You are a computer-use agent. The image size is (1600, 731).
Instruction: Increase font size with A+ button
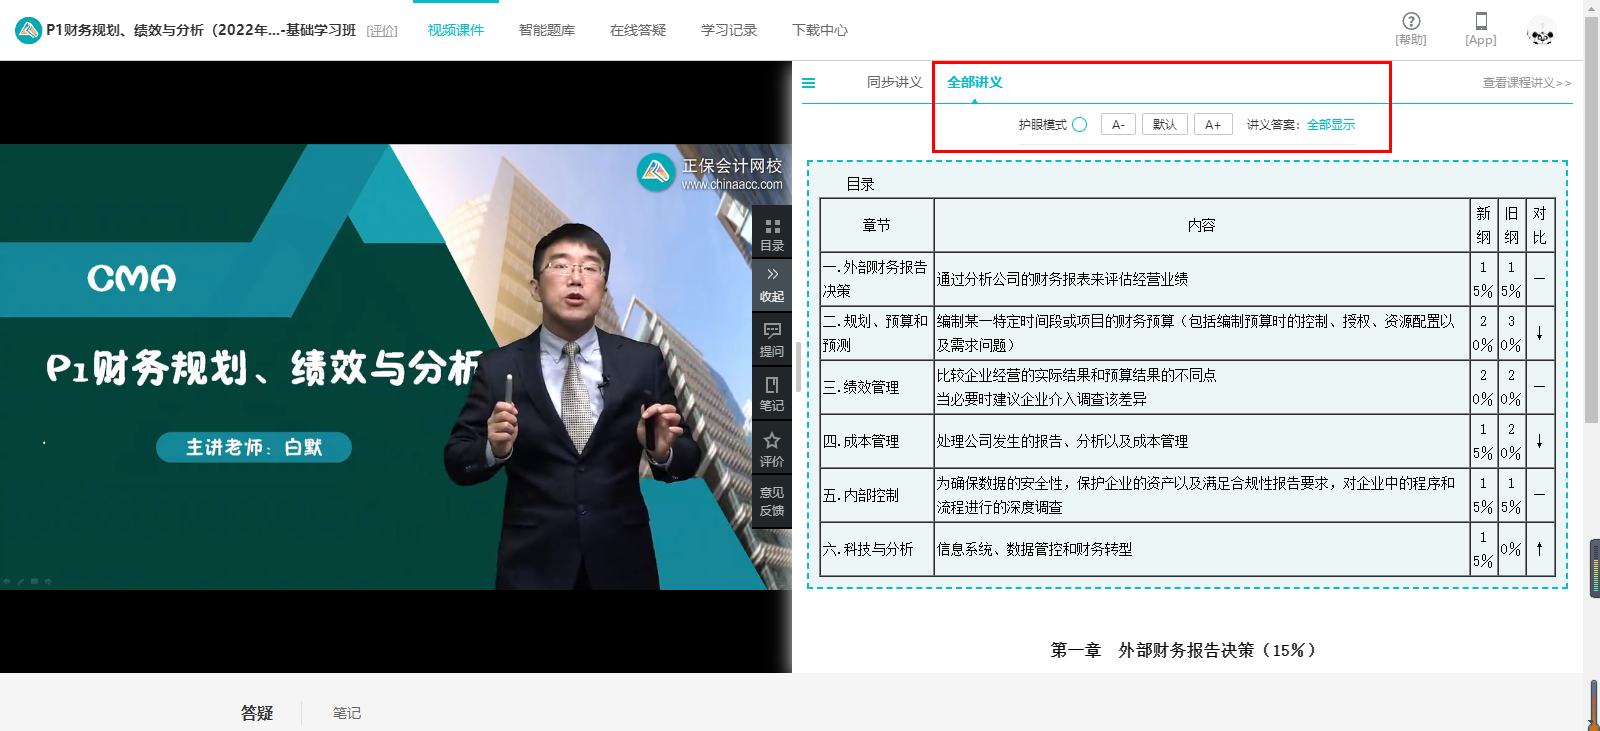(1213, 125)
